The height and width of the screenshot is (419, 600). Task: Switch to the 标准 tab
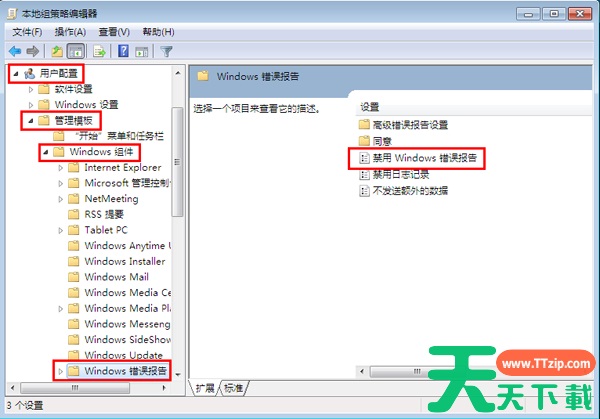pos(233,388)
